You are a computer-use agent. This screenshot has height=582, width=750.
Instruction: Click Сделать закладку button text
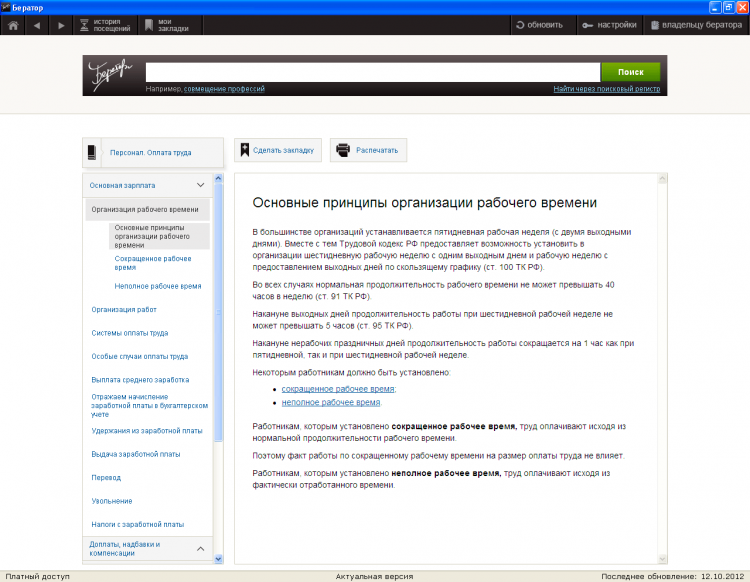point(283,150)
